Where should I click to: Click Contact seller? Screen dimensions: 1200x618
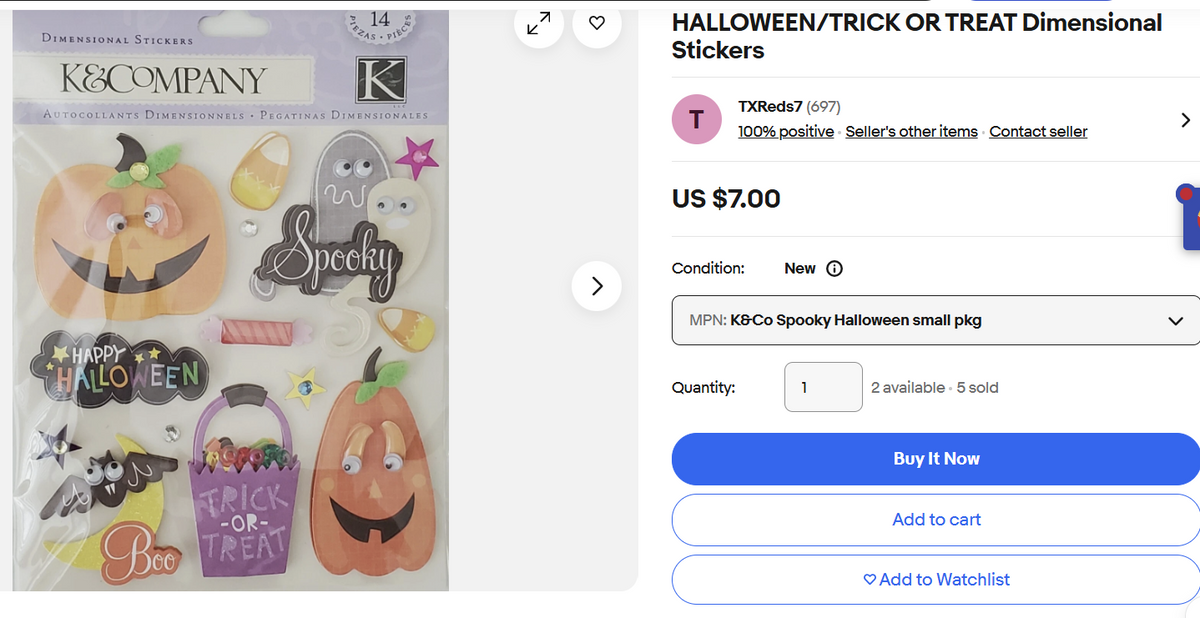click(x=1037, y=131)
